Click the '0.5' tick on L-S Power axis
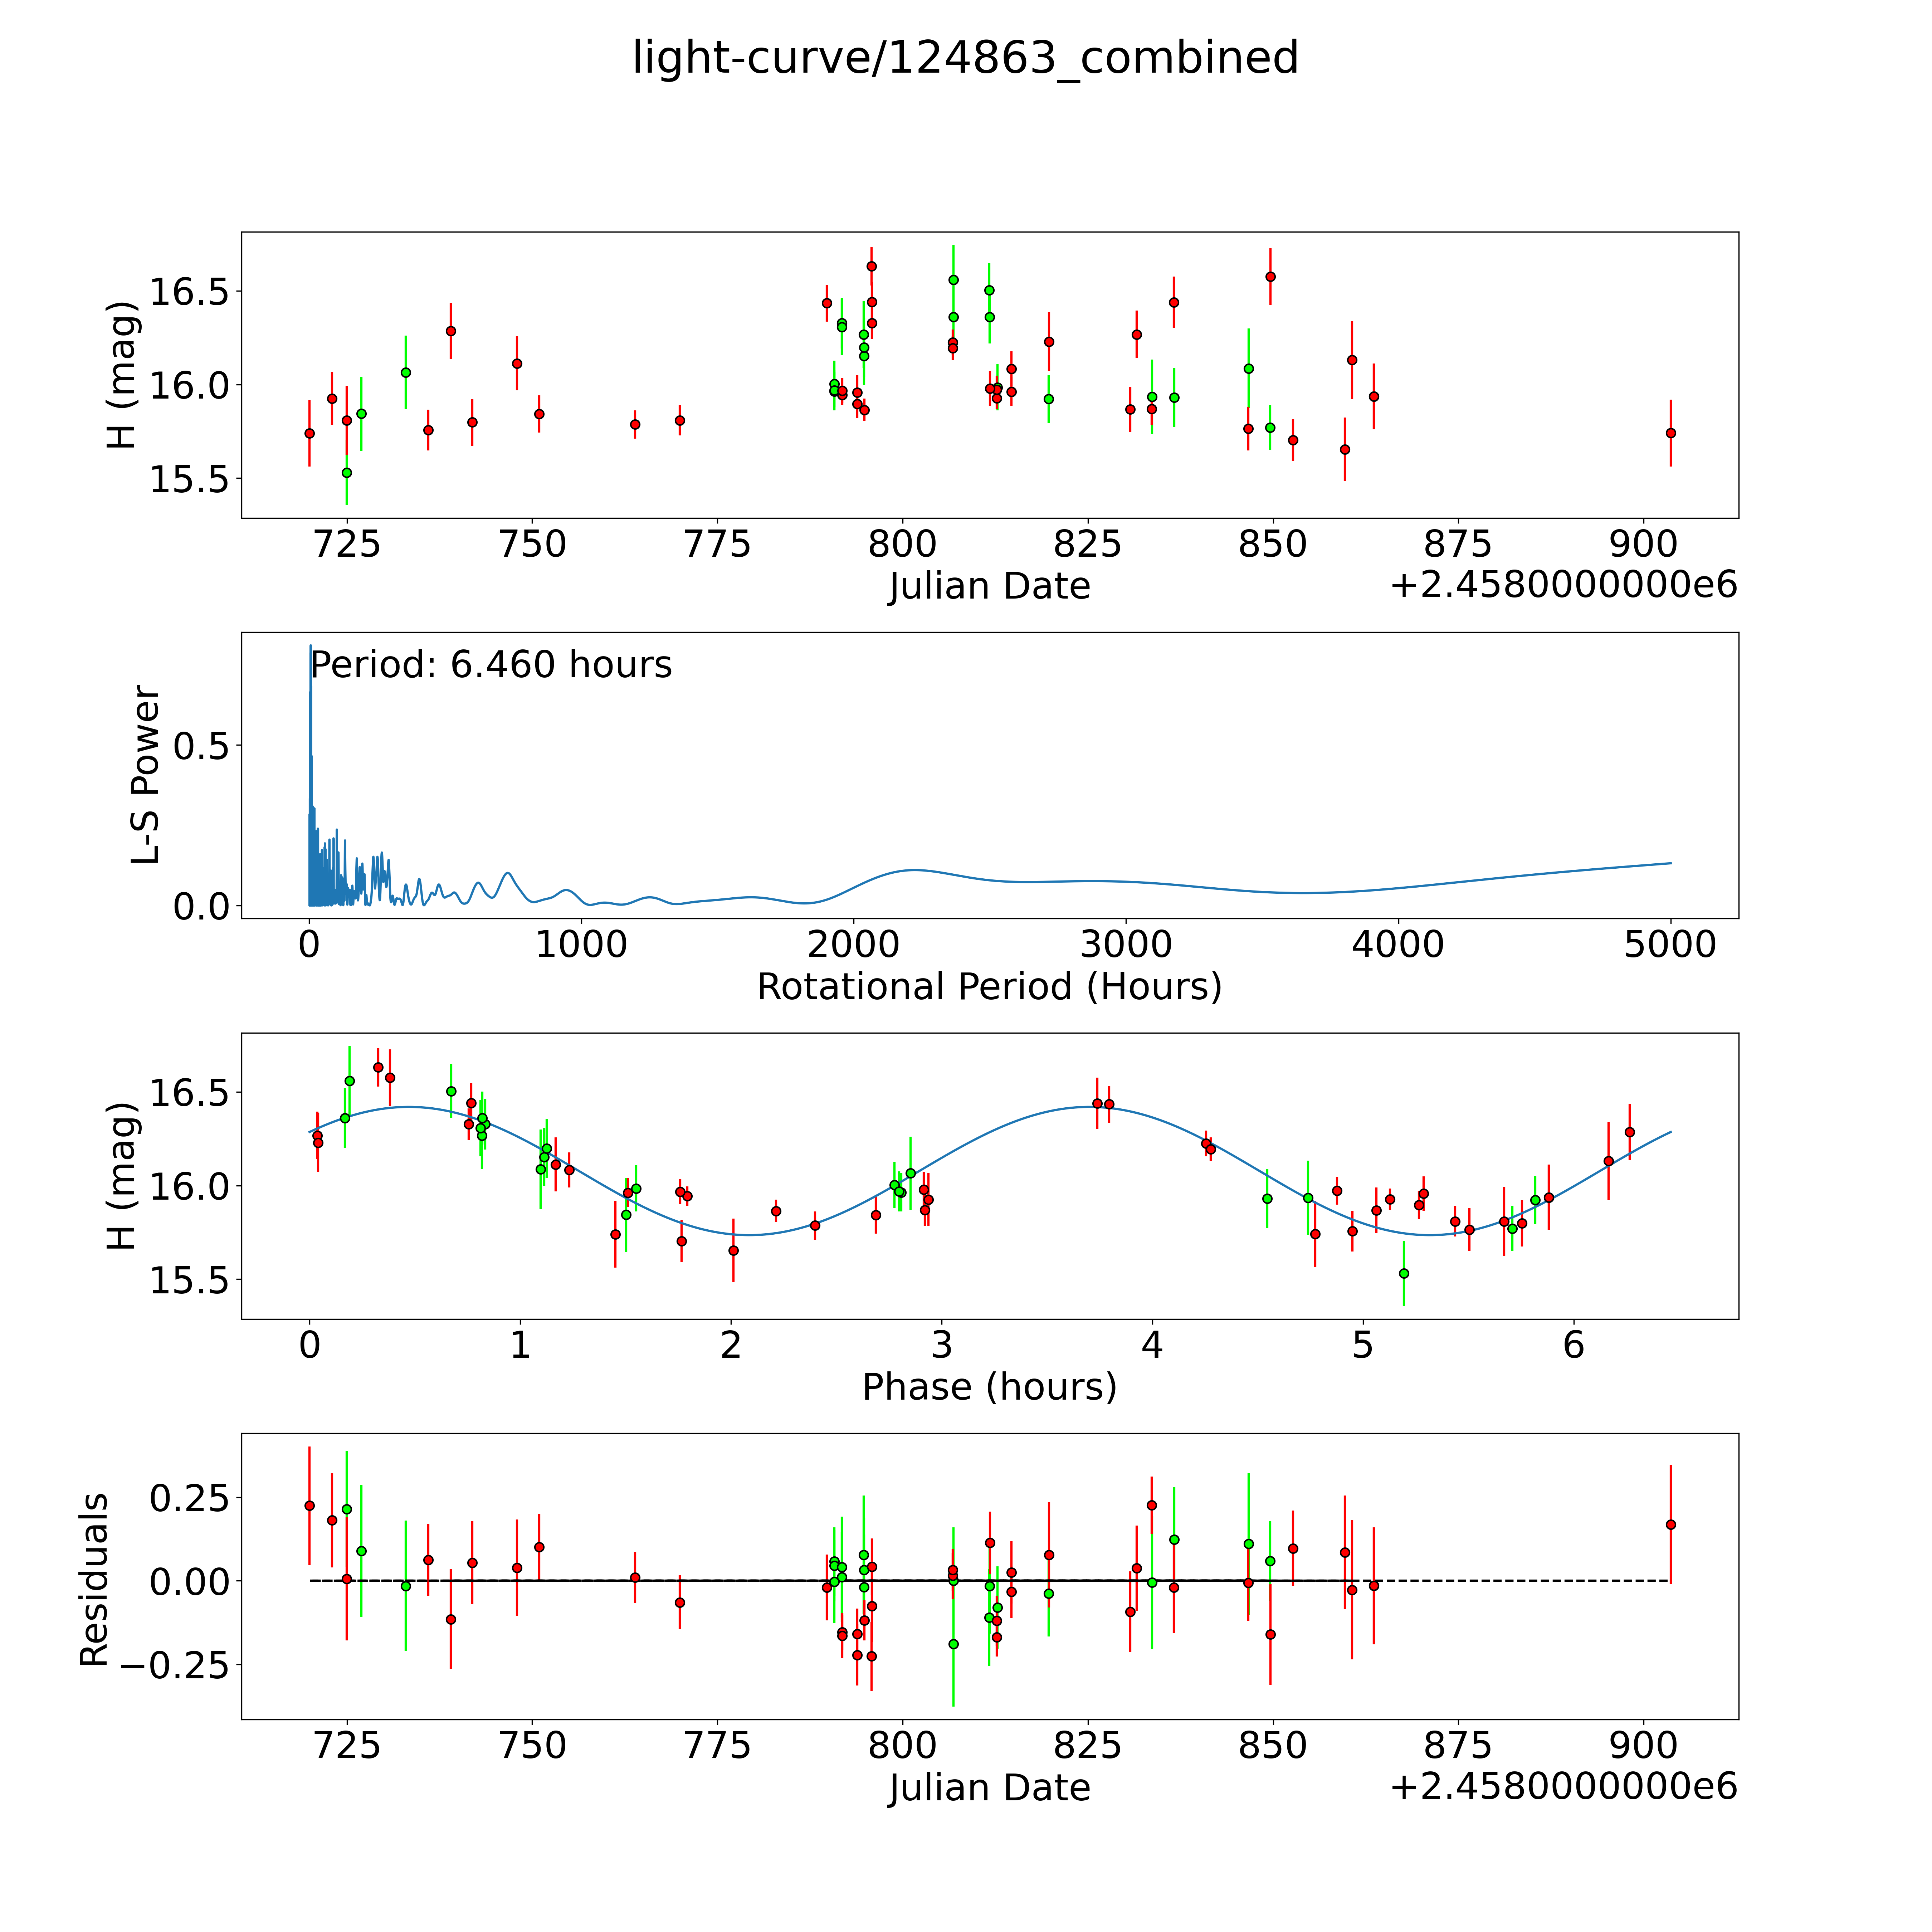Viewport: 1932px width, 1932px height. pyautogui.click(x=201, y=746)
